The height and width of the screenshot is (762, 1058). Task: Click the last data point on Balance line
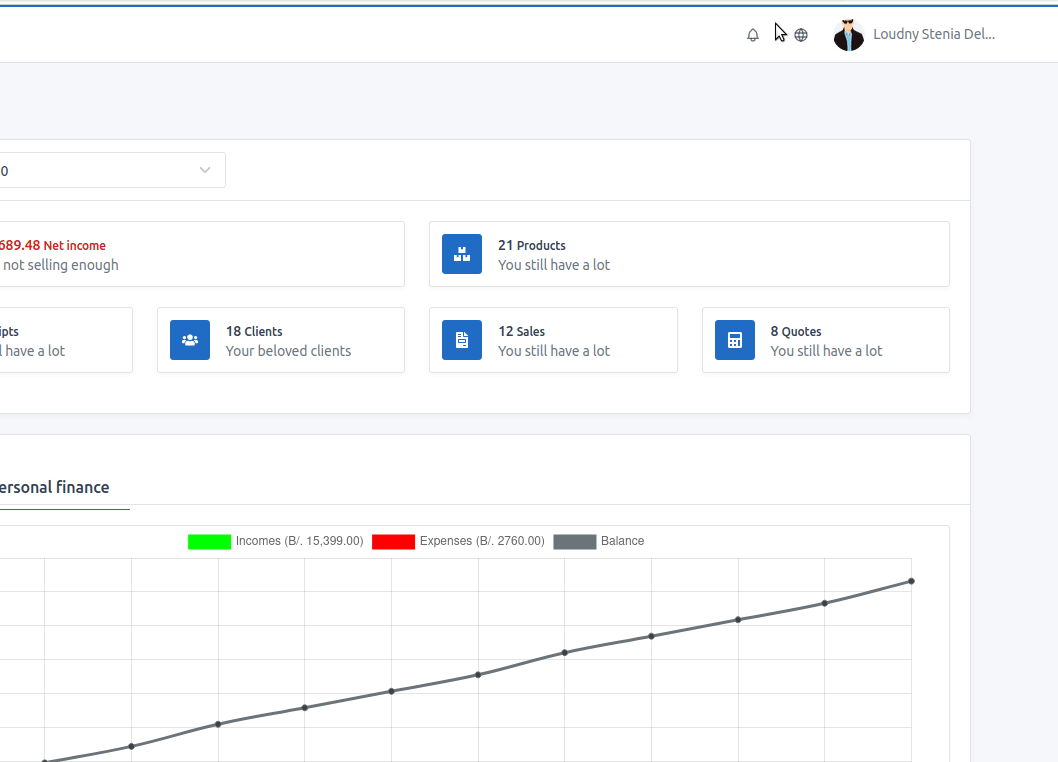(x=911, y=581)
